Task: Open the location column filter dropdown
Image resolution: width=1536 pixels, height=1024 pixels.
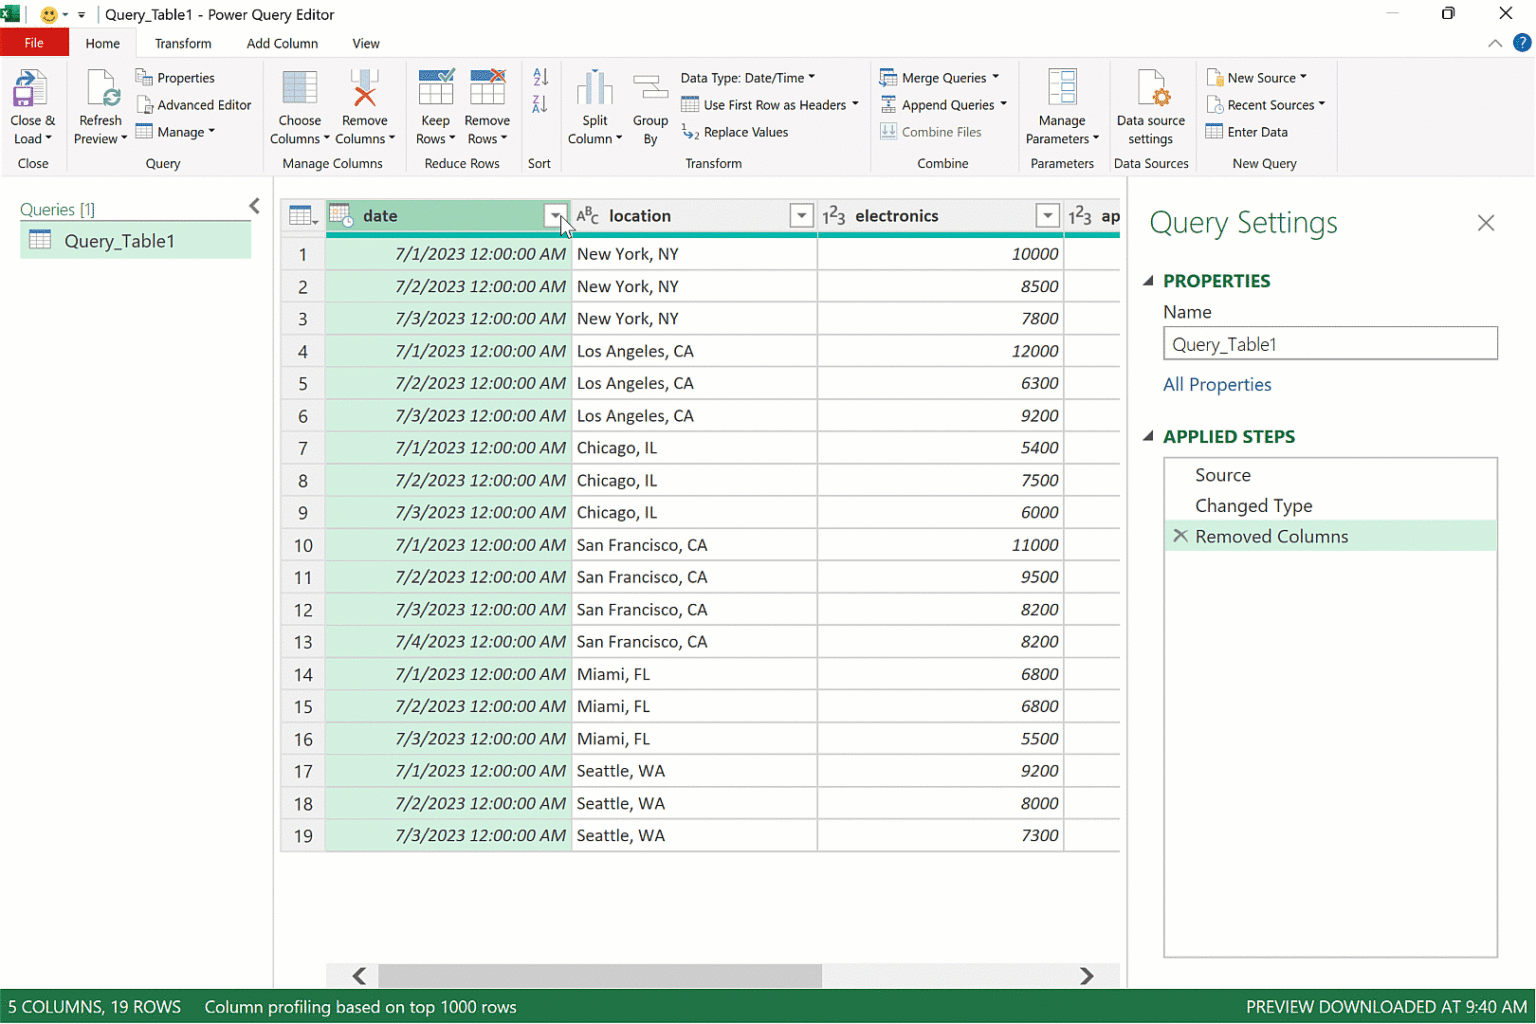Action: tap(801, 216)
